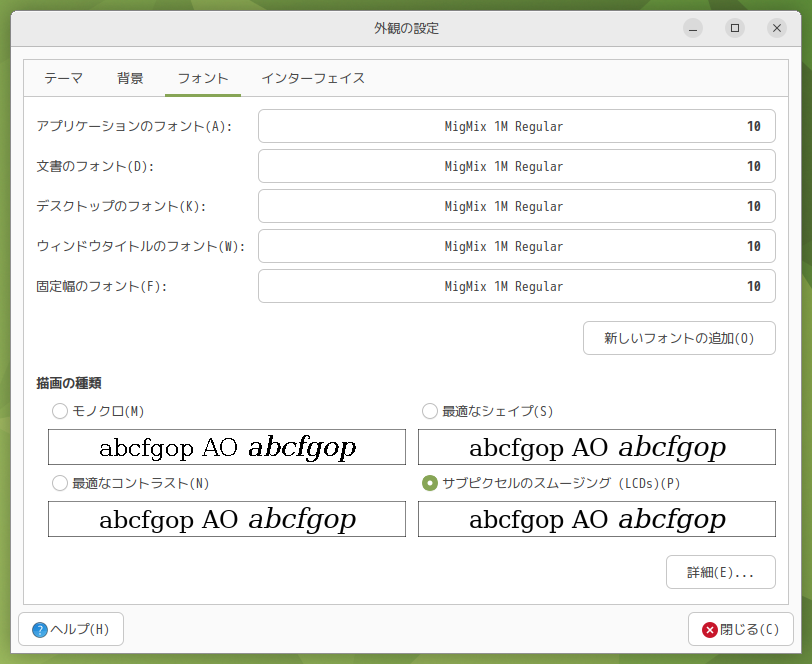Click the モノクロ font preview sample

click(x=227, y=447)
